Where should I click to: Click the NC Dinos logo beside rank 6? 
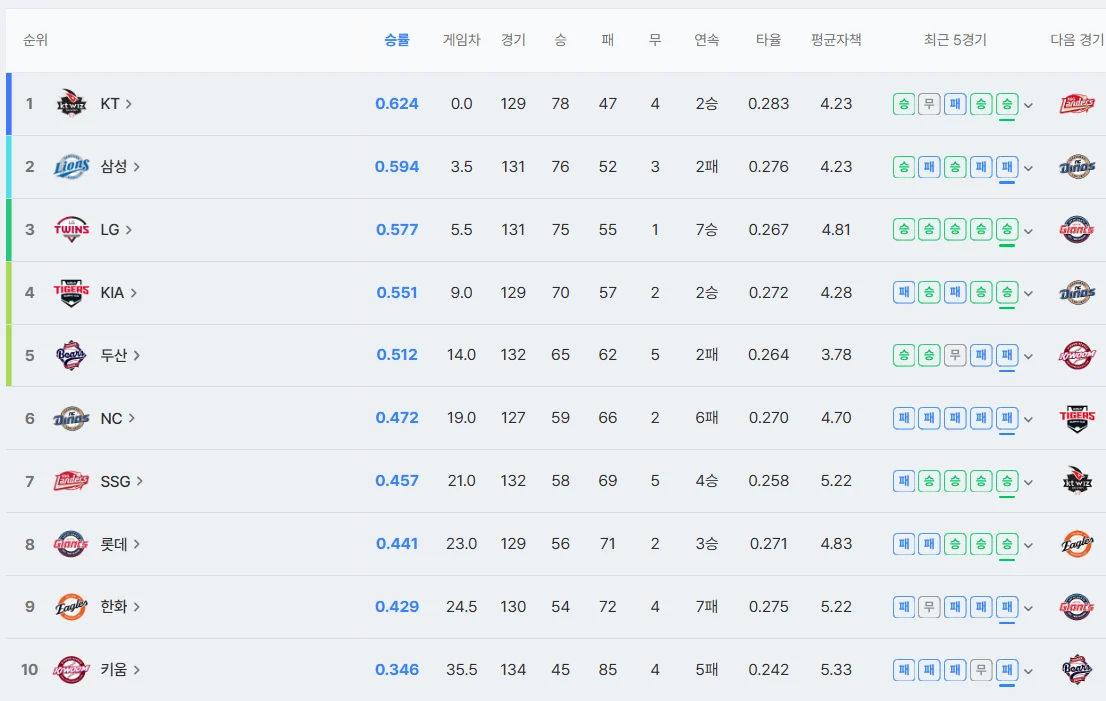coord(71,418)
